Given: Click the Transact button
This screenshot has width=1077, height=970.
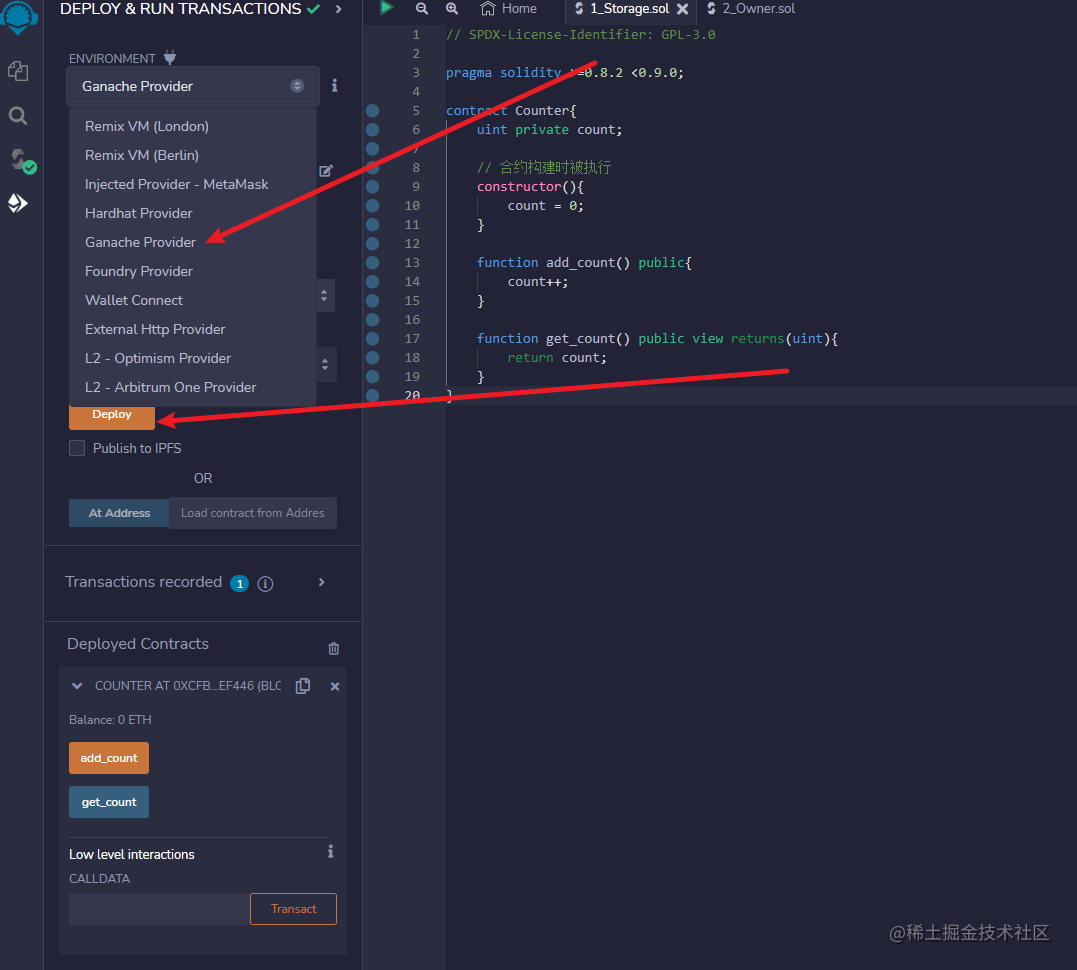Looking at the screenshot, I should pos(293,909).
